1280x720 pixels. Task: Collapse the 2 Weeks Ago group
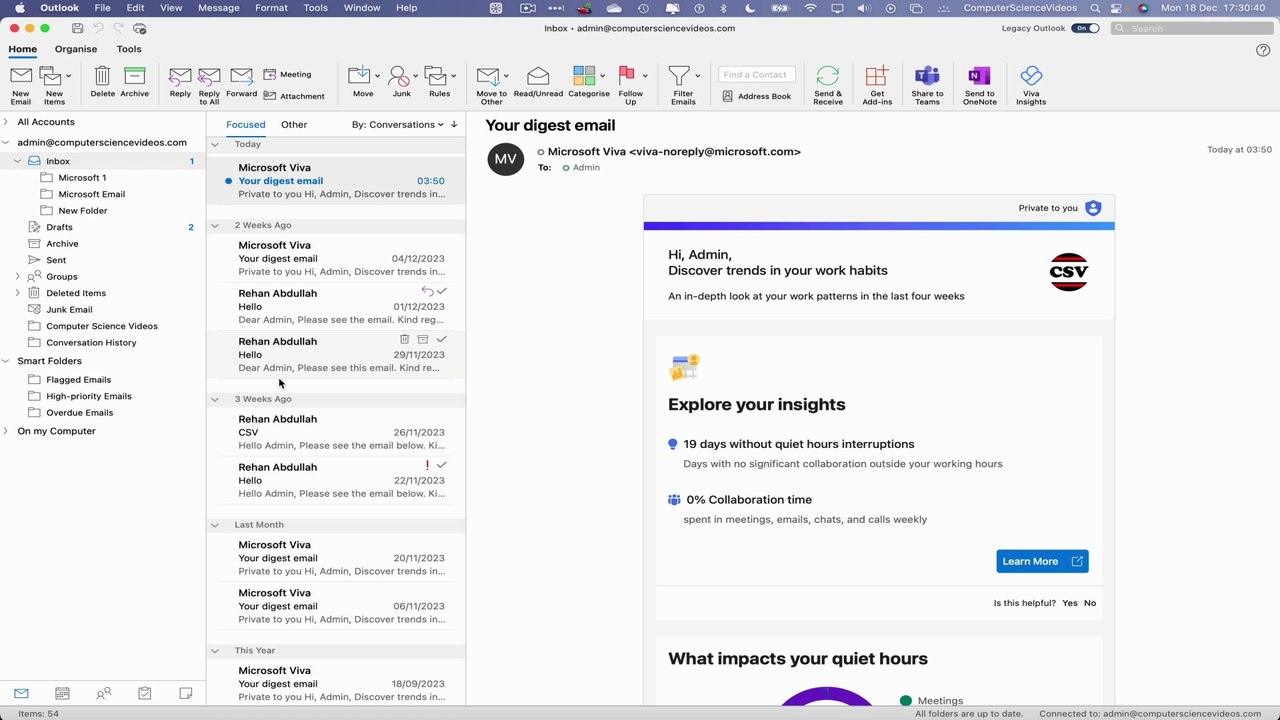point(214,225)
